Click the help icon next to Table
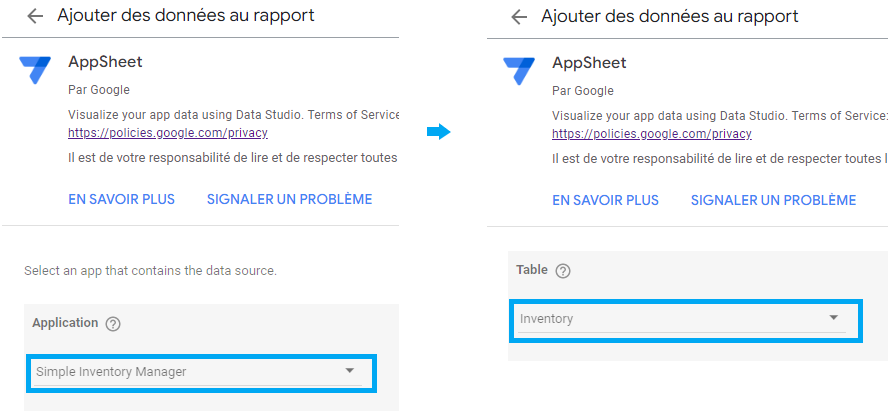888x411 pixels. click(x=562, y=271)
